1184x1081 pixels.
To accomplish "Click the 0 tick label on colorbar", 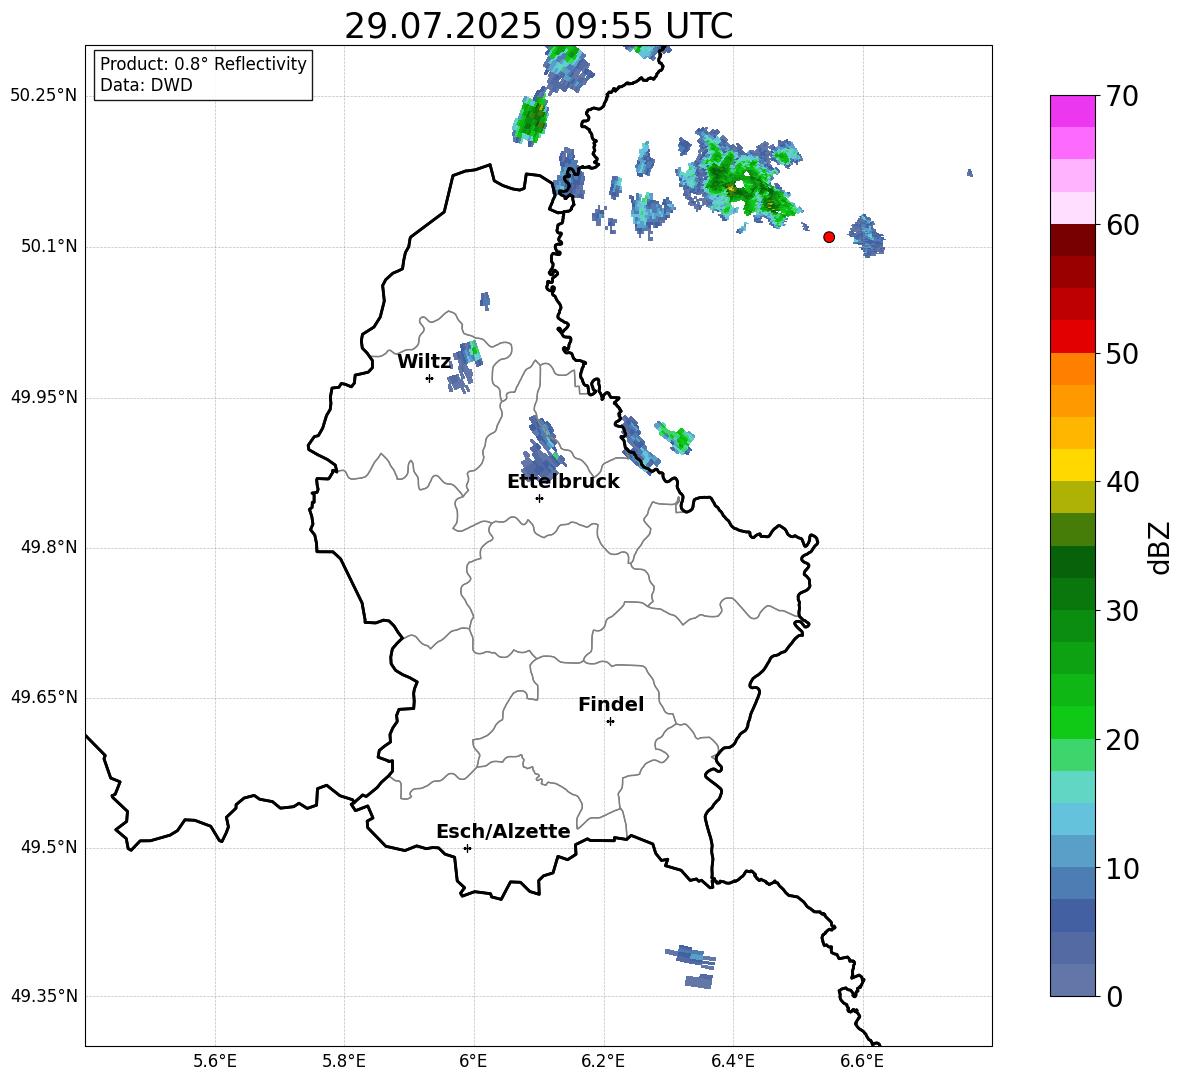I will pyautogui.click(x=1115, y=996).
